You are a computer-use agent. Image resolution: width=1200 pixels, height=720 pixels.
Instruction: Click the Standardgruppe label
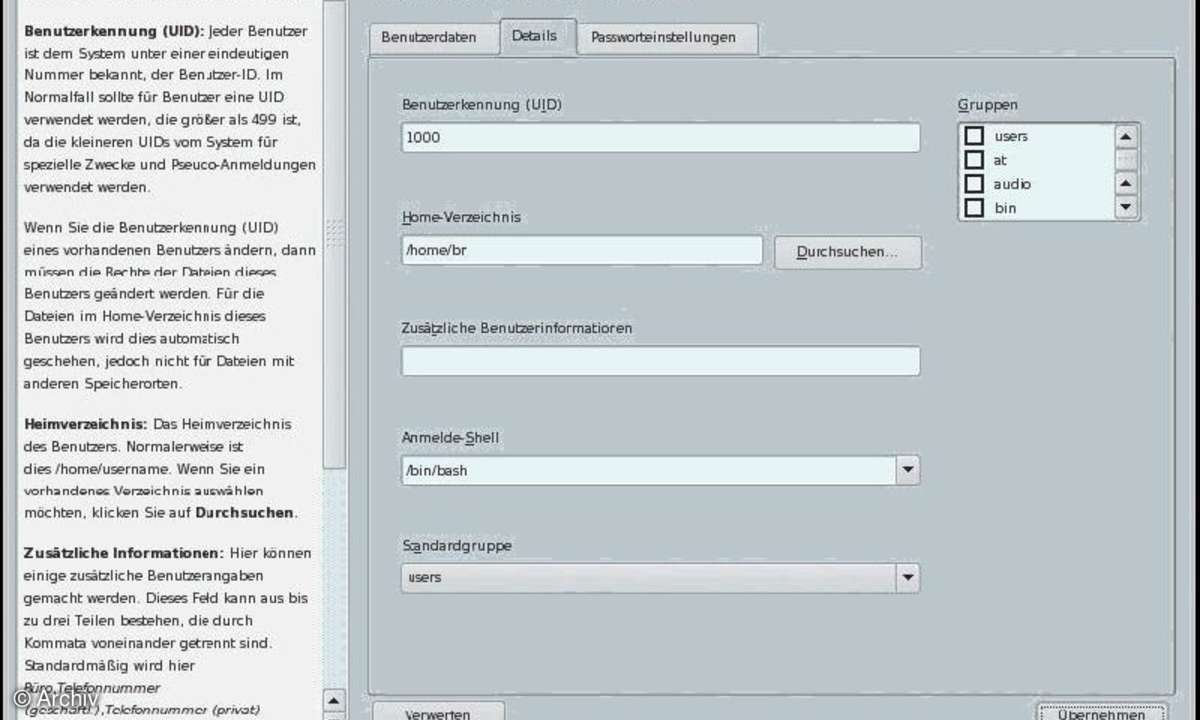457,546
